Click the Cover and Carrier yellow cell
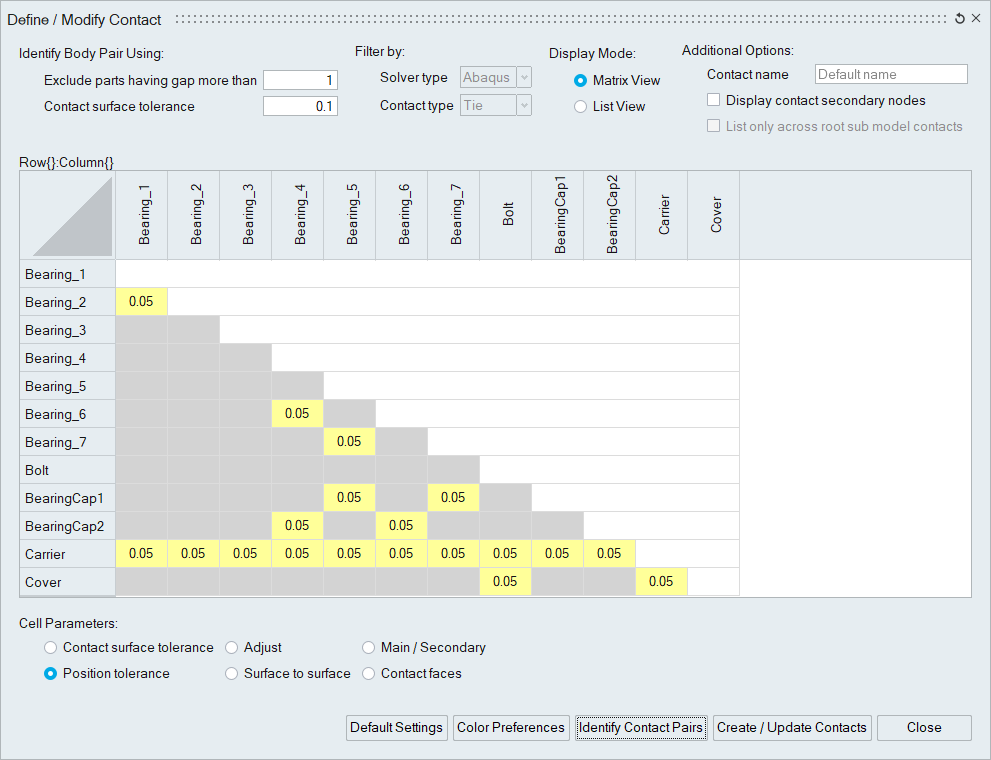The width and height of the screenshot is (991, 760). [661, 582]
